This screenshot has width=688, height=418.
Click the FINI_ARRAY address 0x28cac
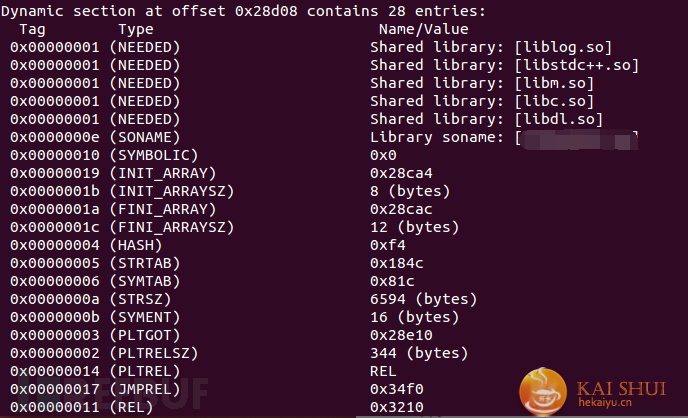401,209
